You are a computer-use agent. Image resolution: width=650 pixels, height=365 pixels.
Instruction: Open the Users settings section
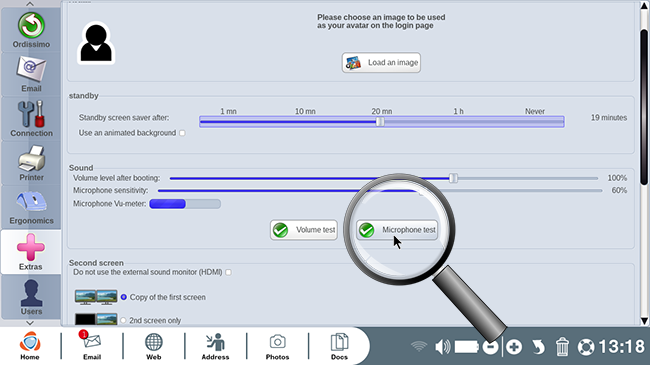(x=31, y=297)
